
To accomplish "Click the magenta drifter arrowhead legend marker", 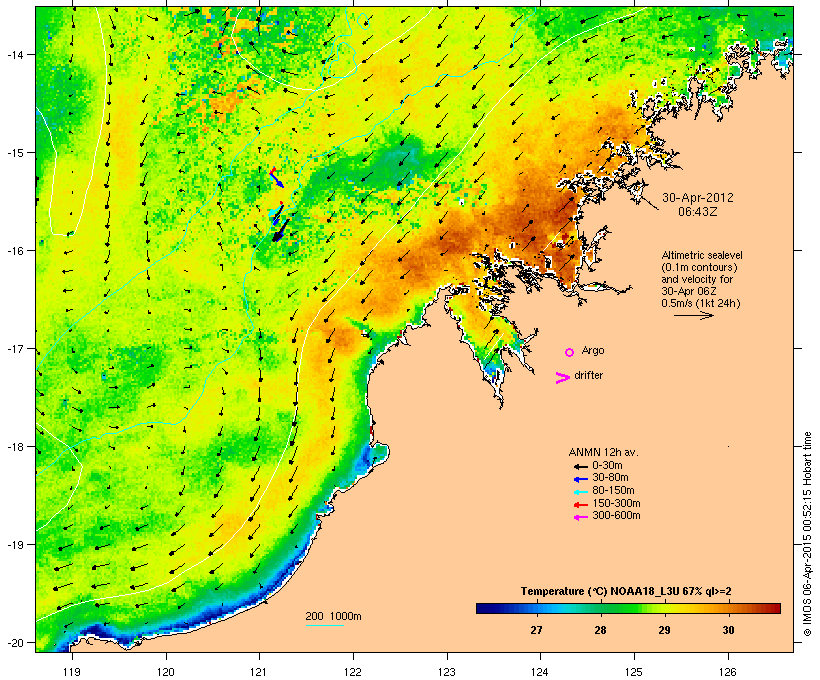I will 563,378.
